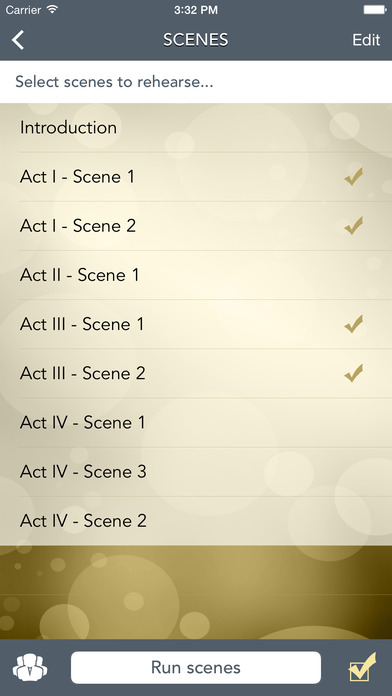Select the Act IV - Scene 2 row
Screen dimensions: 392x696
196,521
